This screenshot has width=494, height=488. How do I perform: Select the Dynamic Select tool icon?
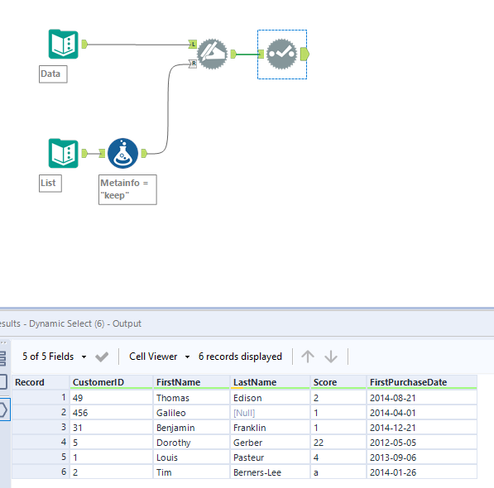[x=282, y=54]
